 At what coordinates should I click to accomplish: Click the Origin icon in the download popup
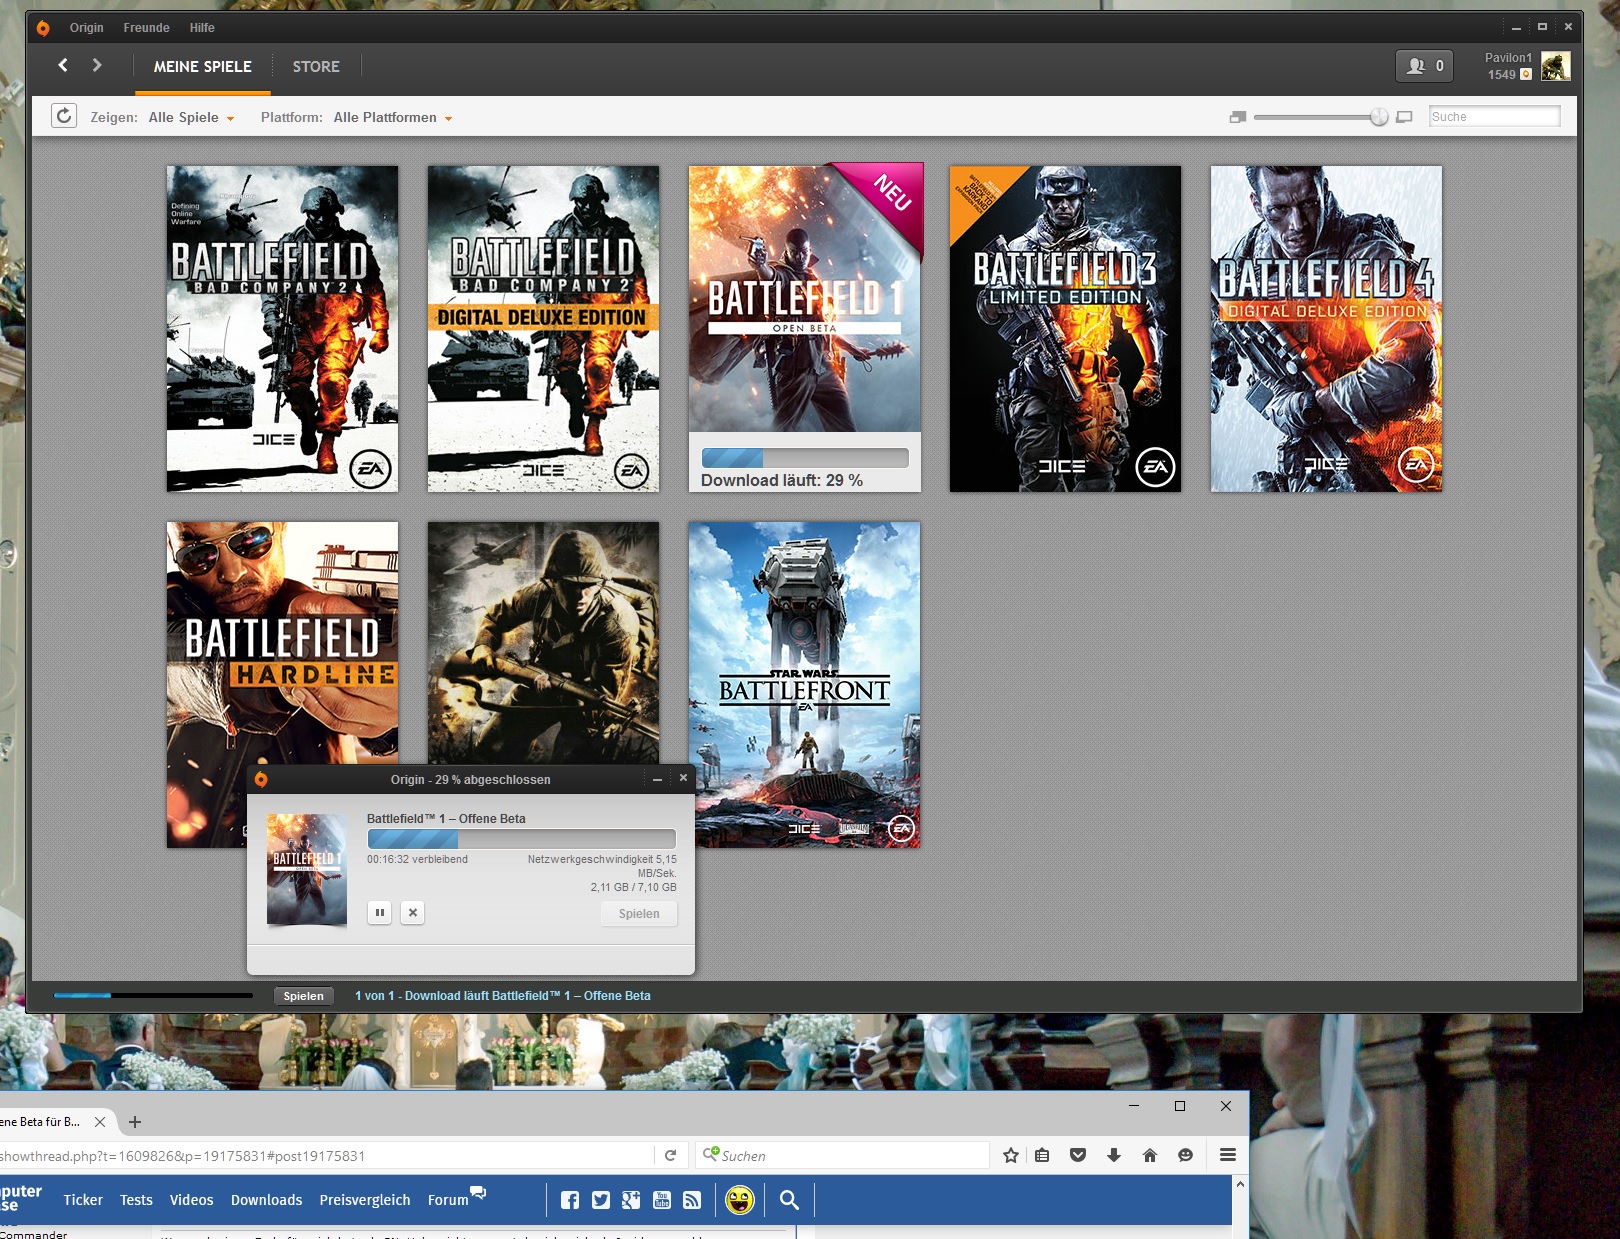click(x=261, y=779)
